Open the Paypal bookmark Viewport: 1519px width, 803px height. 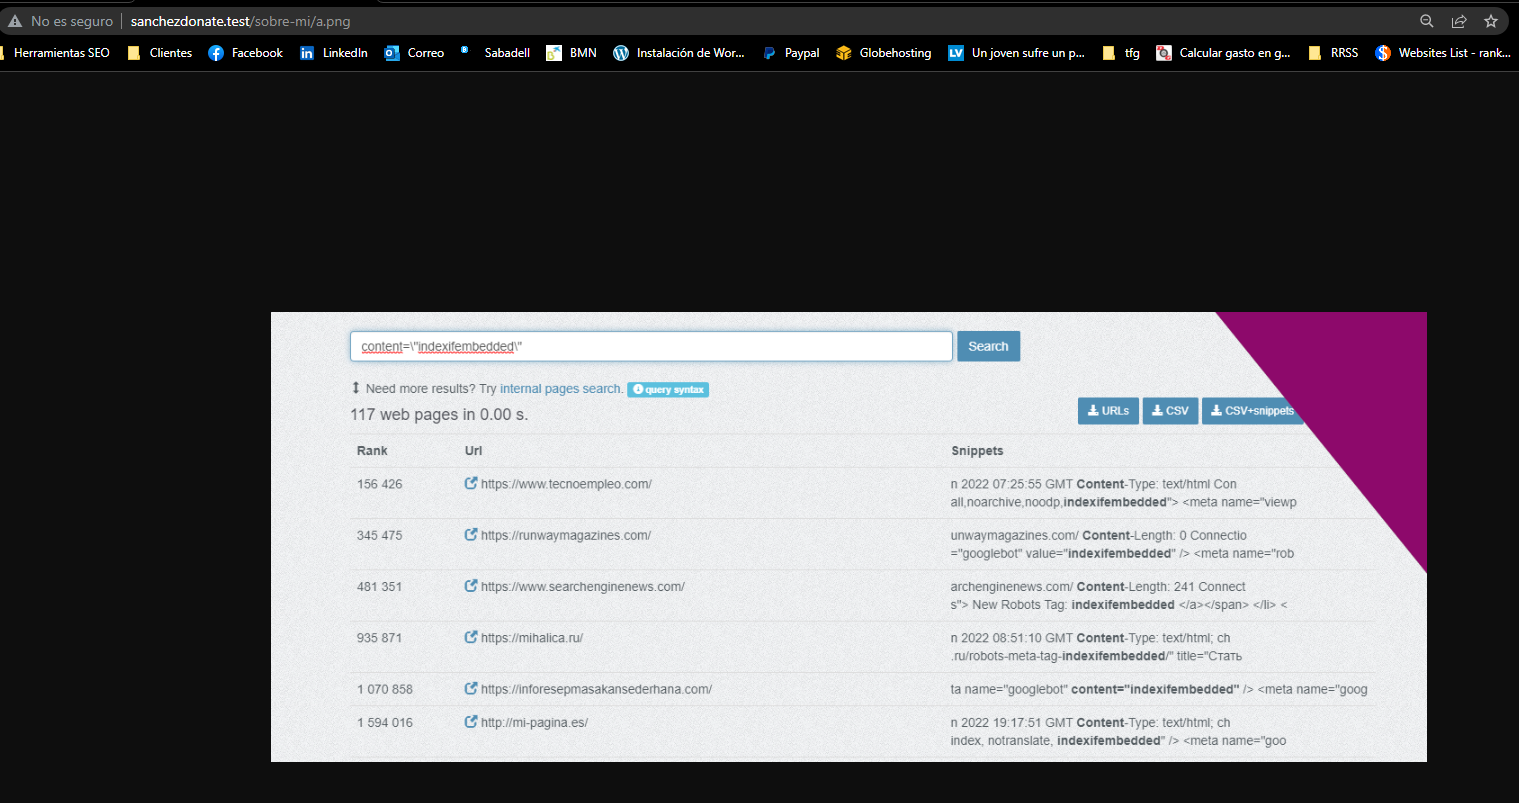click(791, 53)
